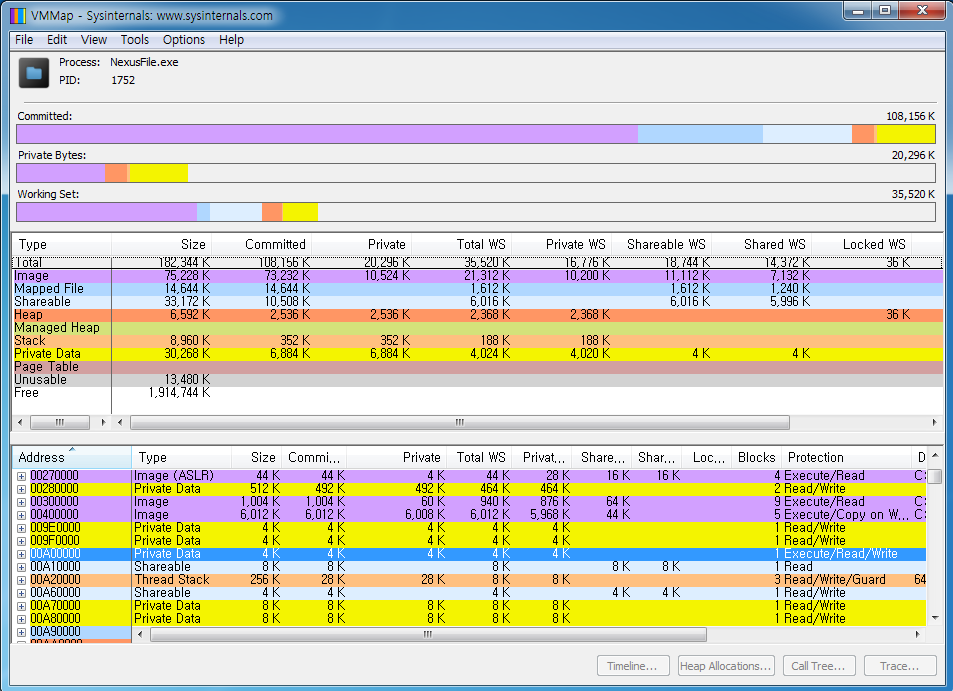Viewport: 953px width, 691px height.
Task: Open the File menu
Action: pos(24,40)
